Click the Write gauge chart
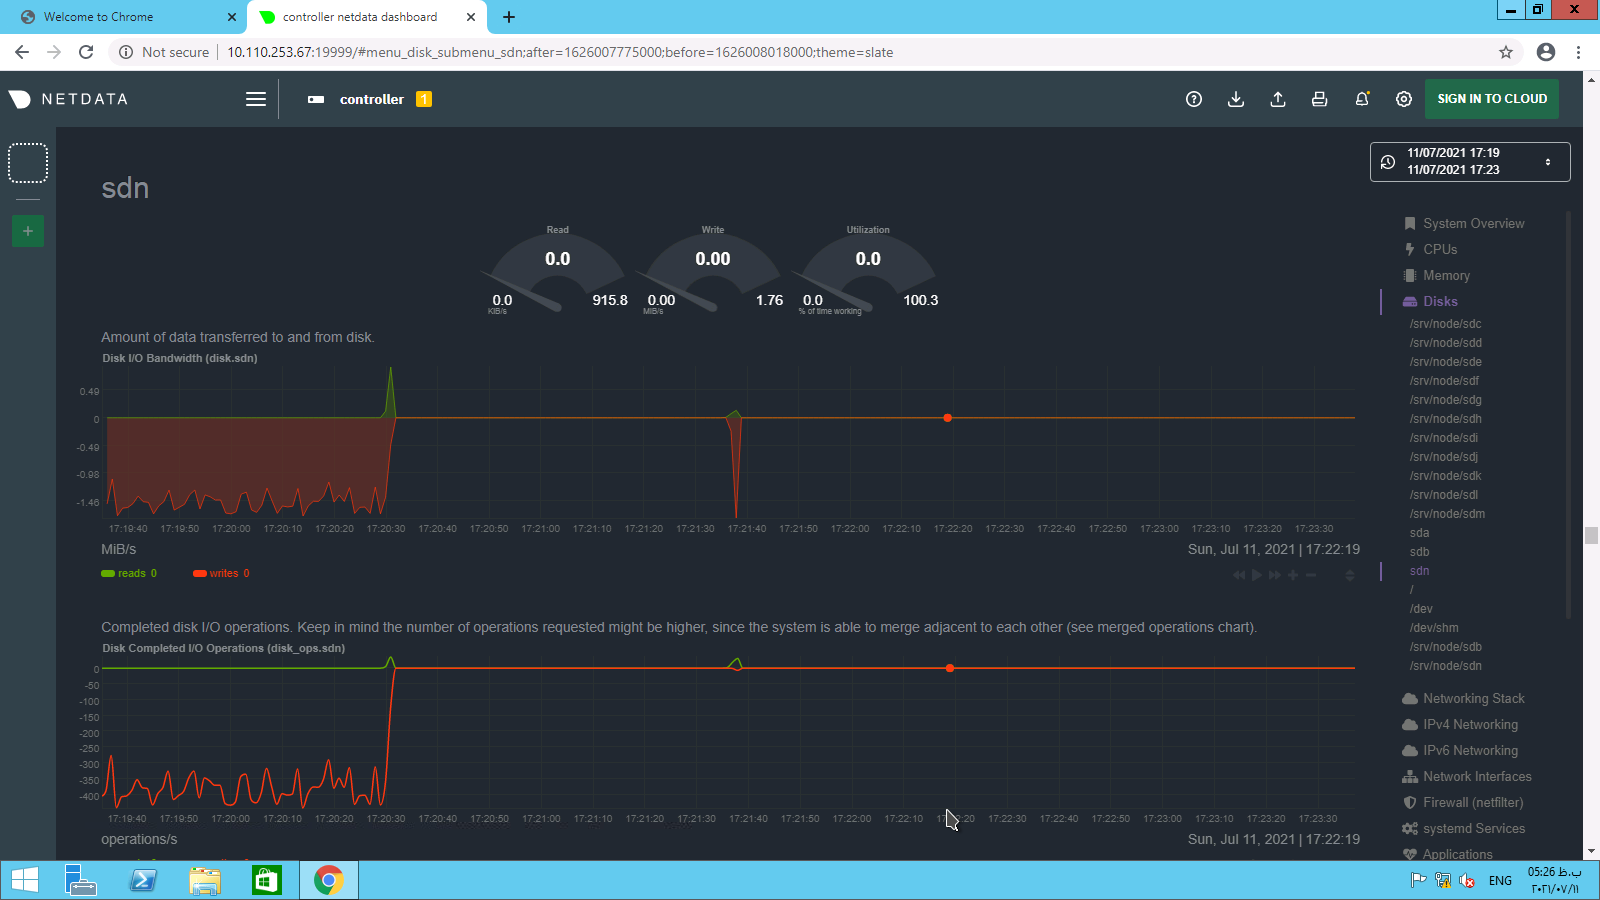 (712, 270)
